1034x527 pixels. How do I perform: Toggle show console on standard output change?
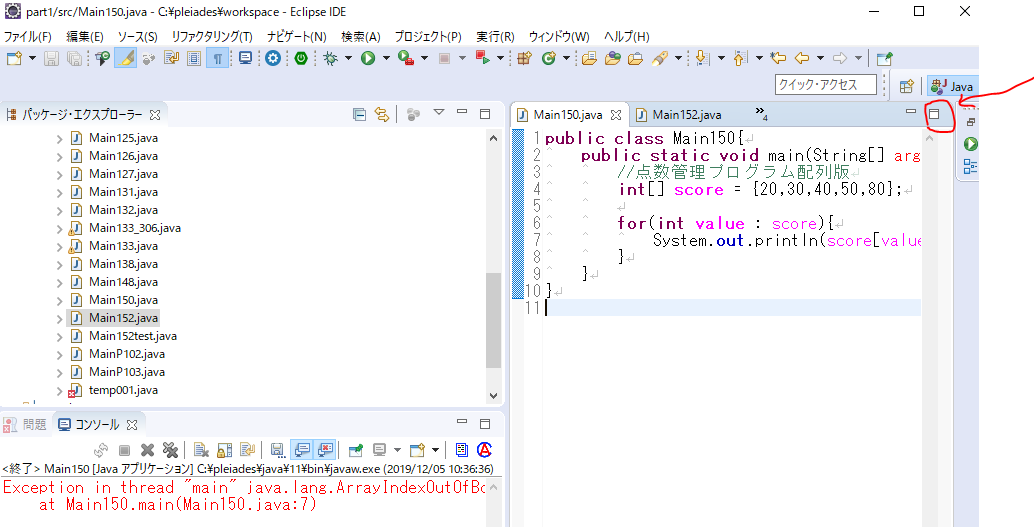tap(301, 450)
